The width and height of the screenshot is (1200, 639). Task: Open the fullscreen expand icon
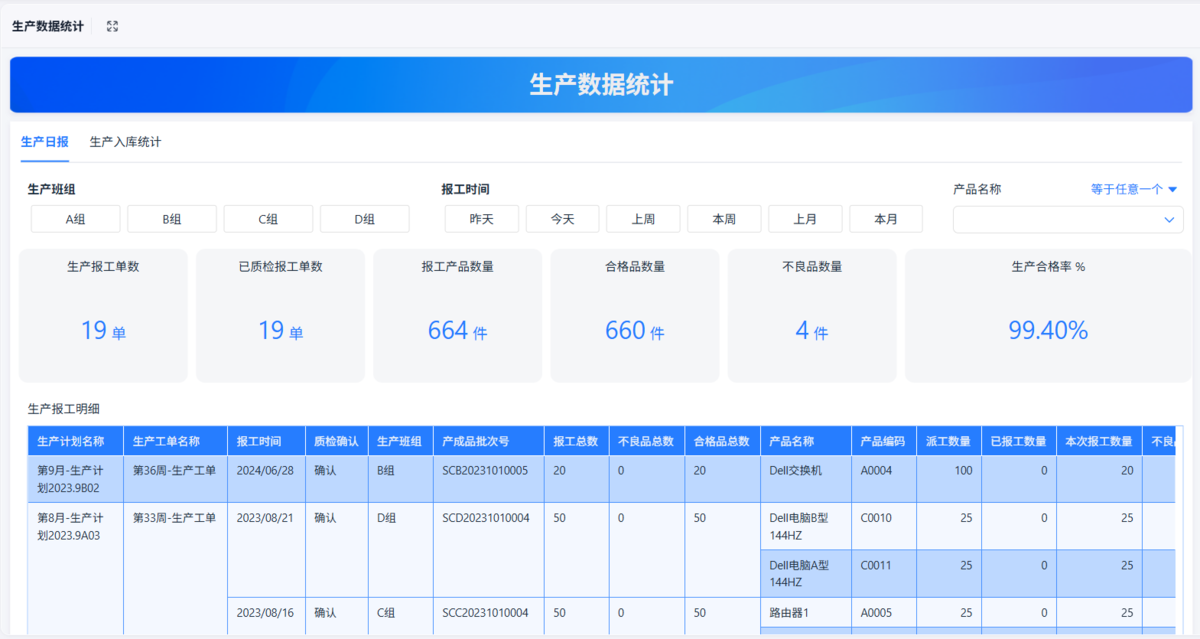[112, 27]
